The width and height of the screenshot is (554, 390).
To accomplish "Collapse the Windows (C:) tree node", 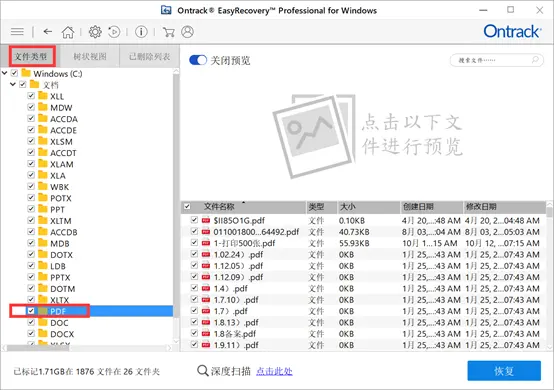I will click(5, 73).
